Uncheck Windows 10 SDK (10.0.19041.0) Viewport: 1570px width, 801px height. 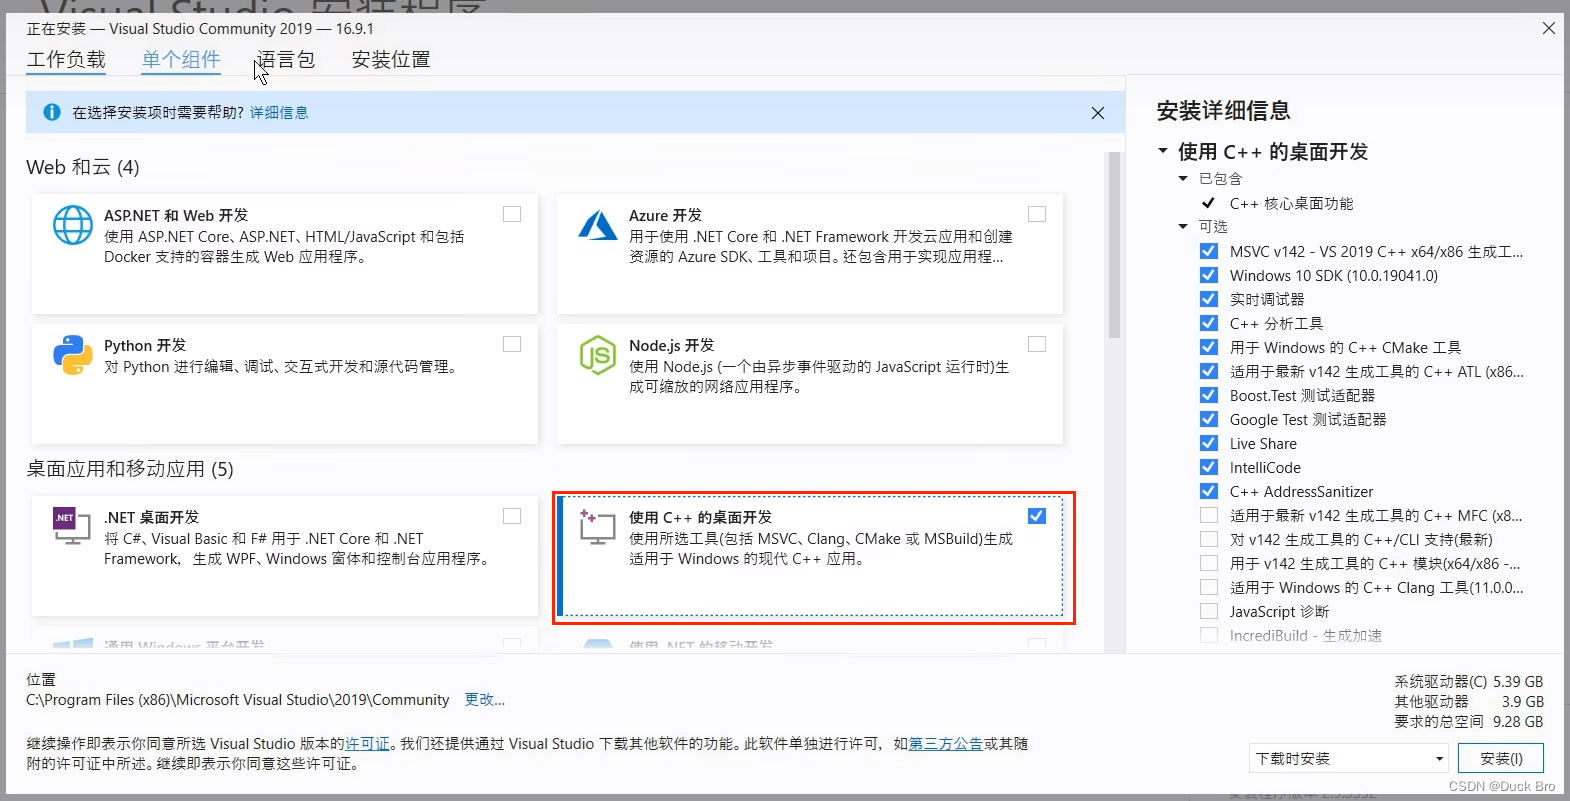pyautogui.click(x=1209, y=275)
